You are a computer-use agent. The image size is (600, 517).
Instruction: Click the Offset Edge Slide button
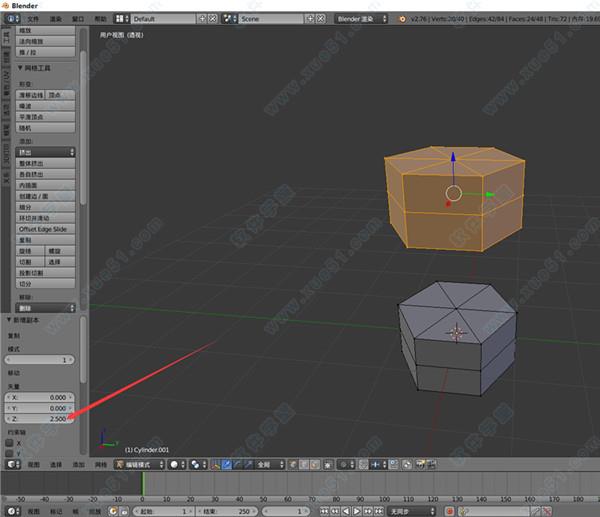[x=45, y=229]
